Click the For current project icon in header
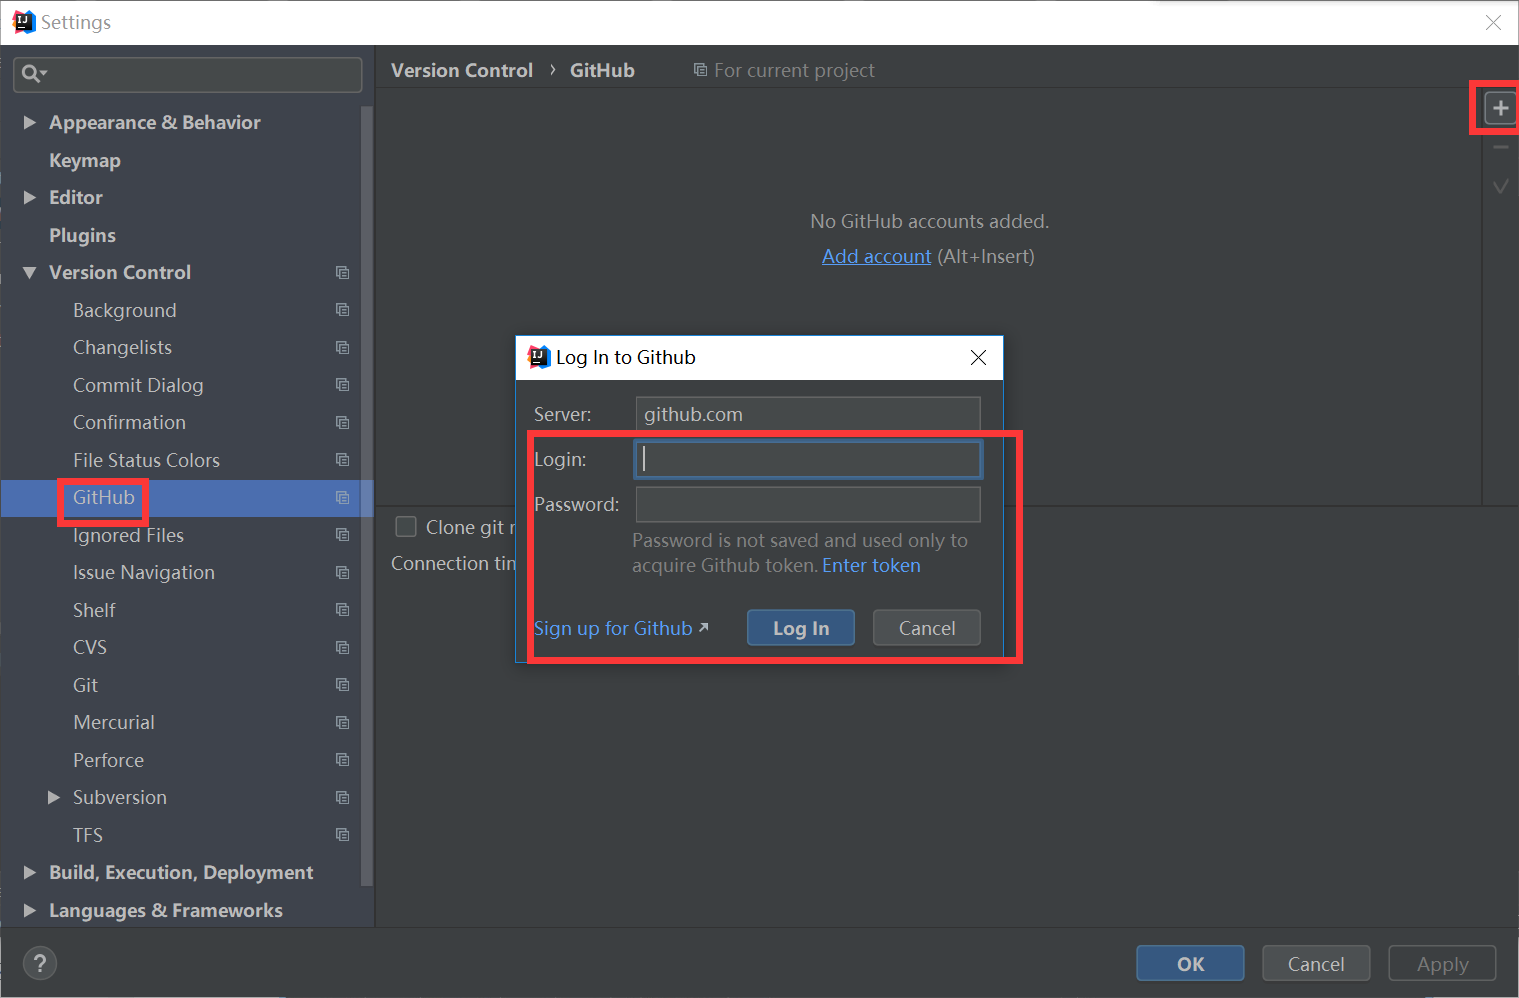Image resolution: width=1519 pixels, height=998 pixels. 700,70
